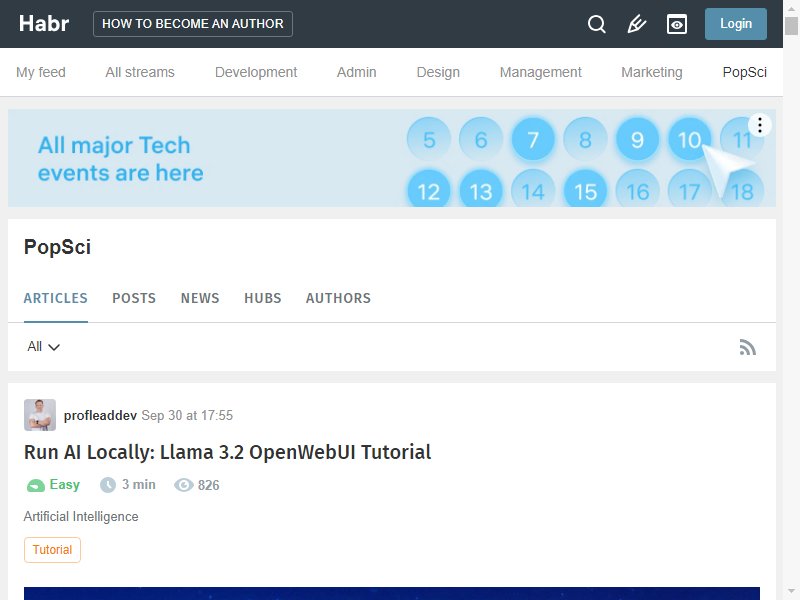Image resolution: width=800 pixels, height=600 pixels.
Task: Click the RSS feed icon
Action: coord(747,347)
